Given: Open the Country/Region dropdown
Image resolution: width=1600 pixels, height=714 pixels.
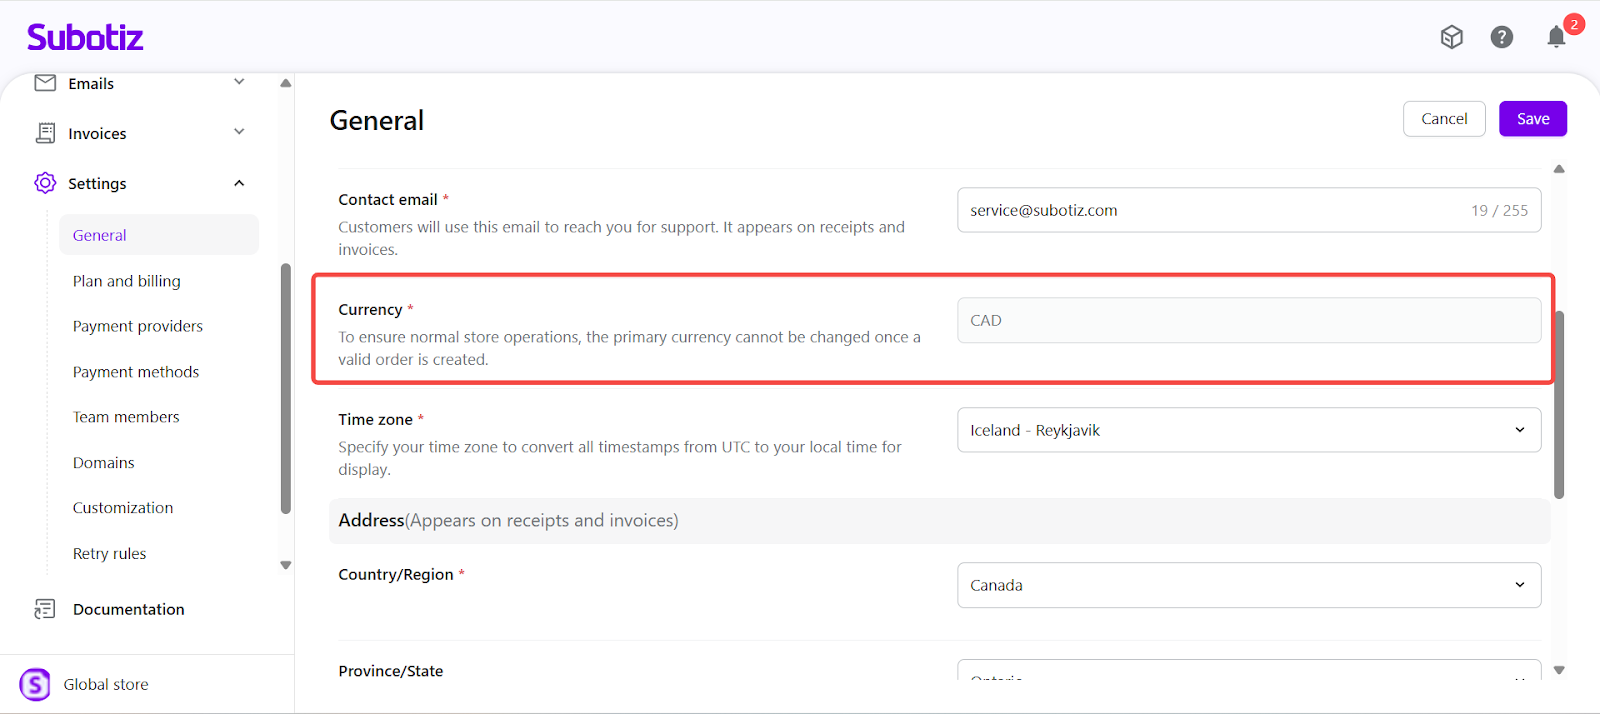Looking at the screenshot, I should [x=1248, y=585].
